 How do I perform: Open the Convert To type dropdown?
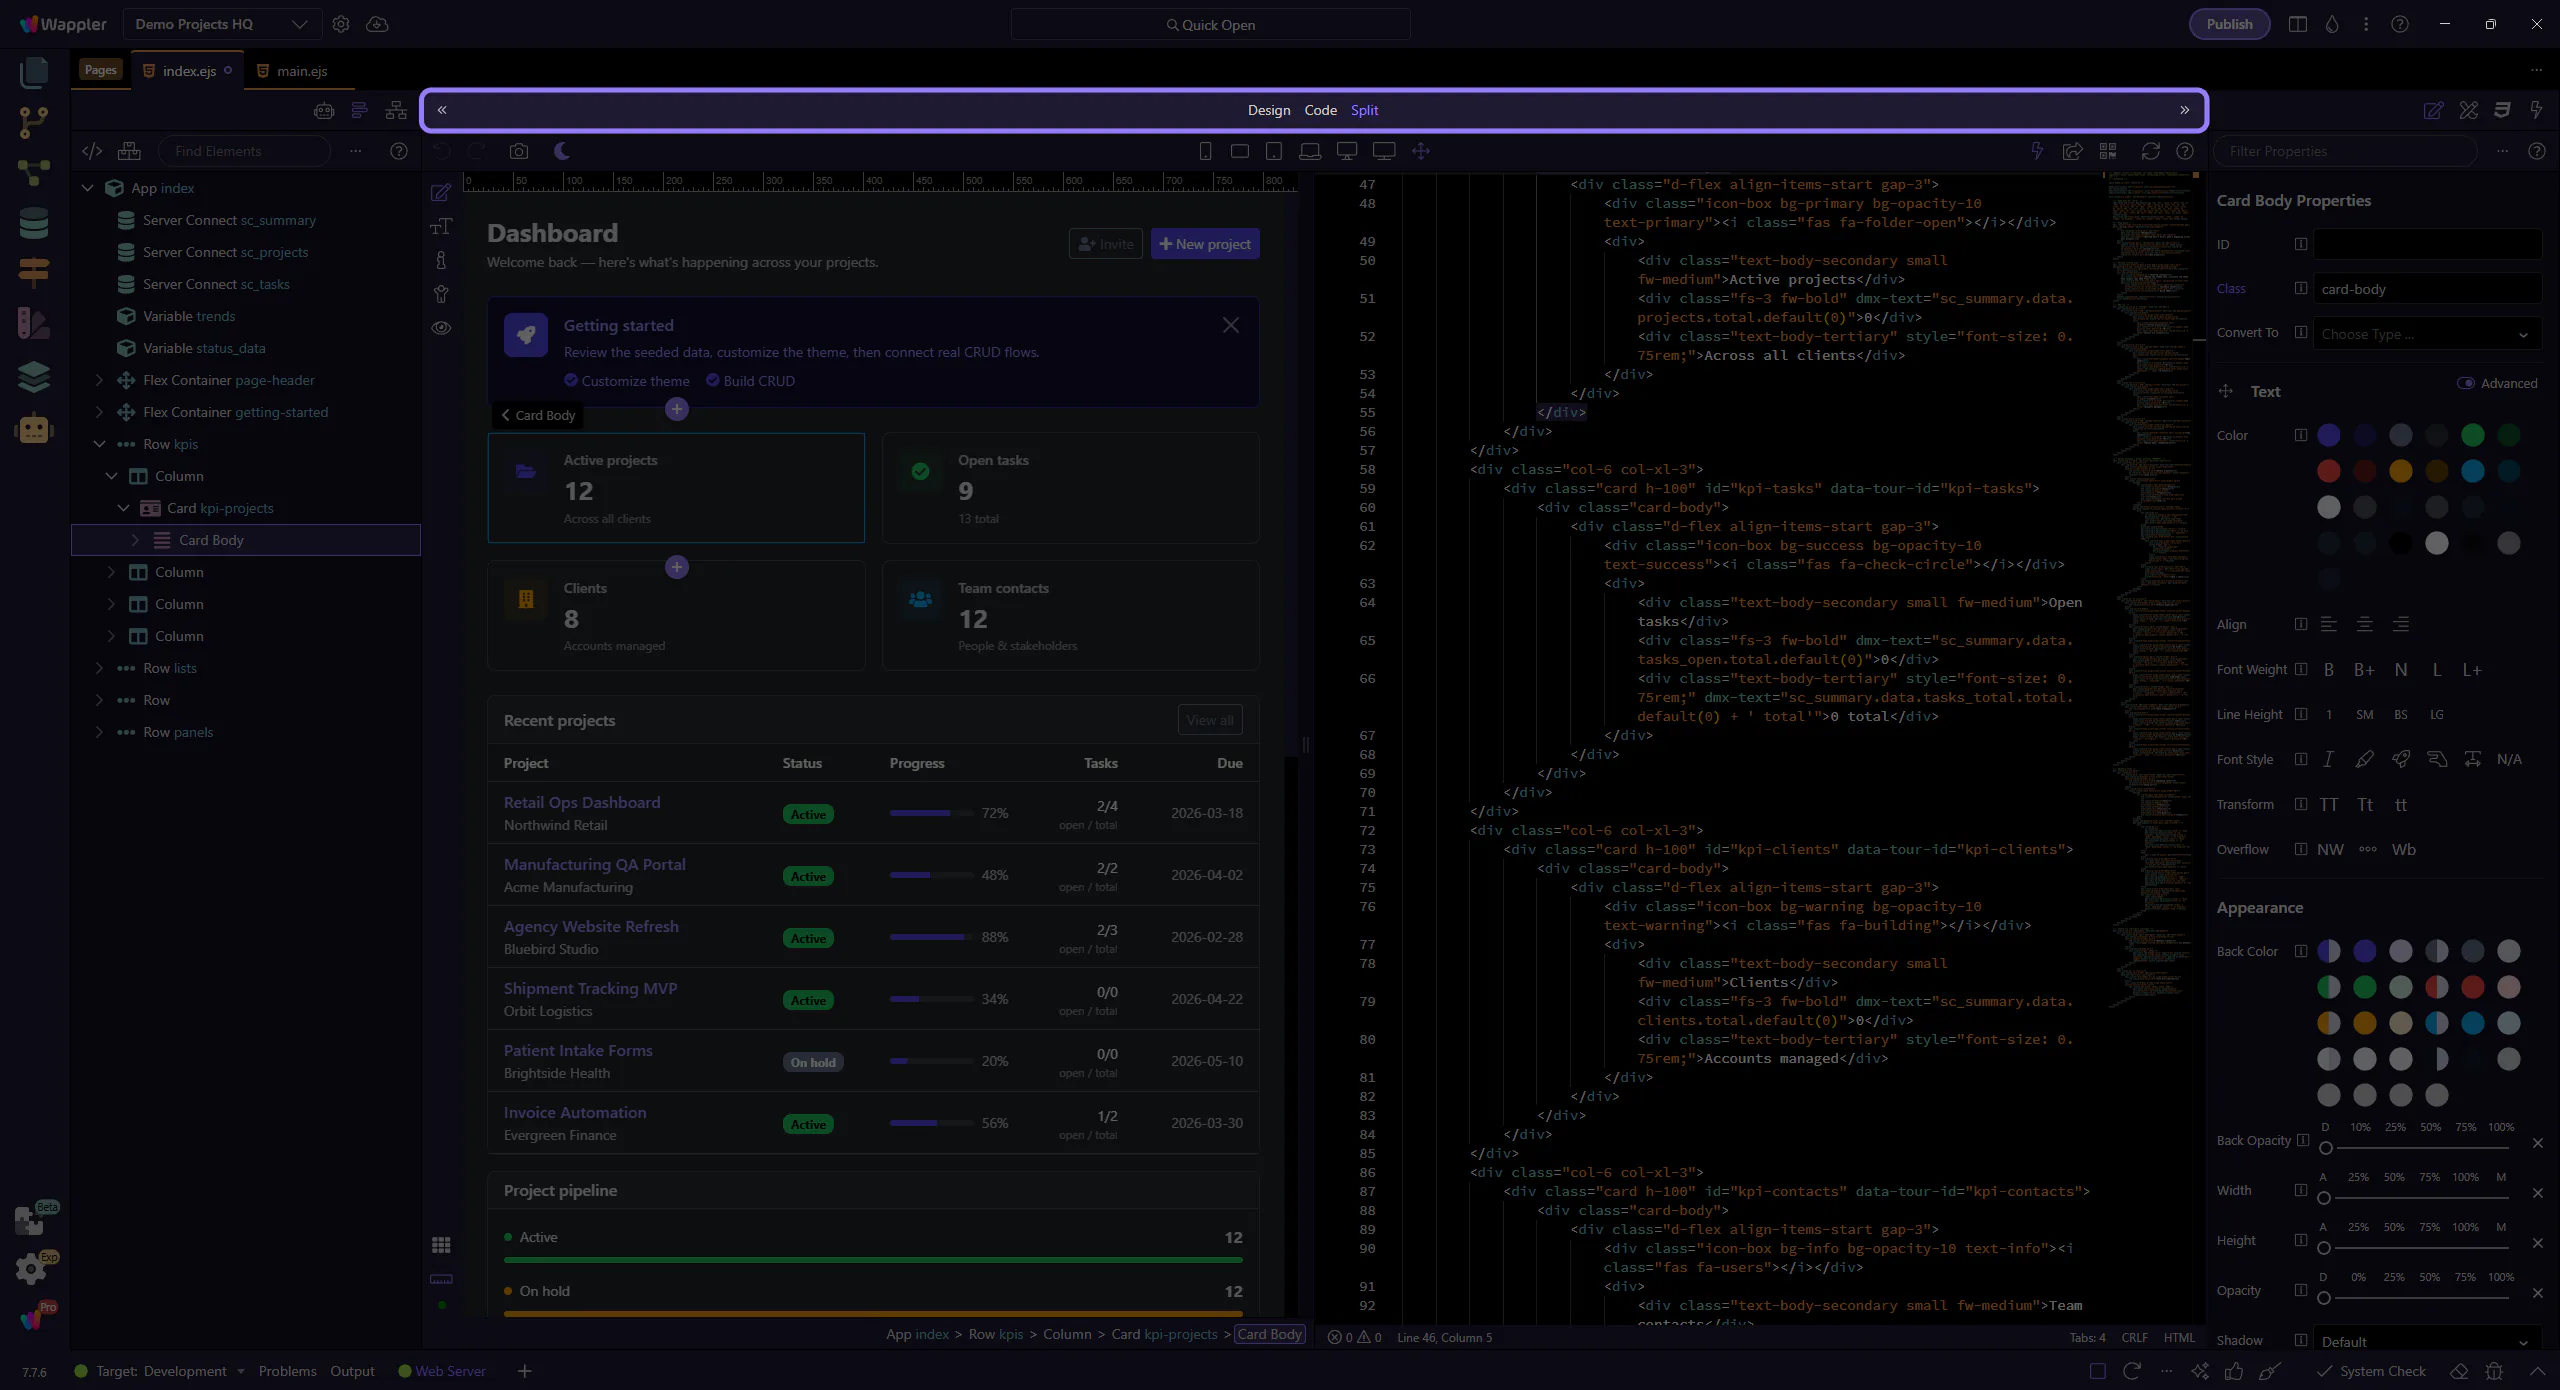pos(2426,334)
